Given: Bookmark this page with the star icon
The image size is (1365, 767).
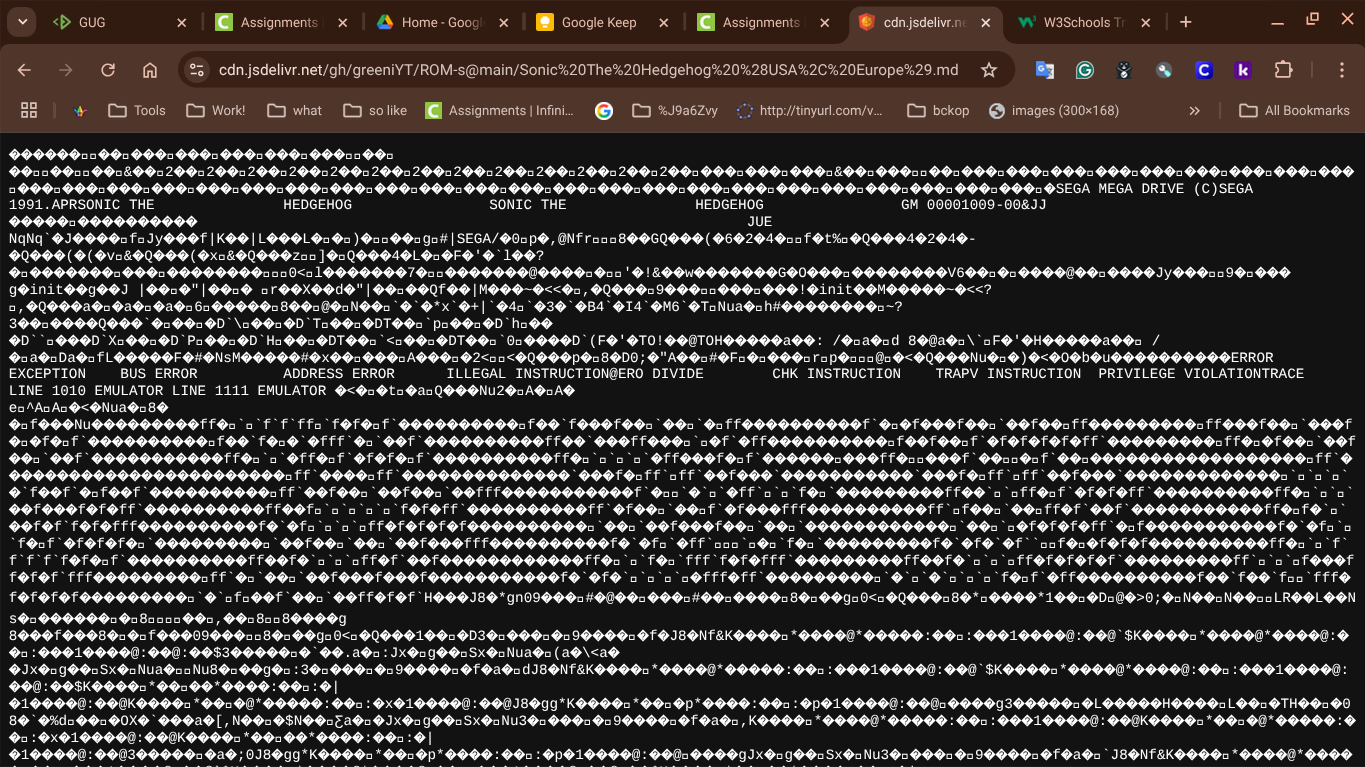Looking at the screenshot, I should 988,70.
